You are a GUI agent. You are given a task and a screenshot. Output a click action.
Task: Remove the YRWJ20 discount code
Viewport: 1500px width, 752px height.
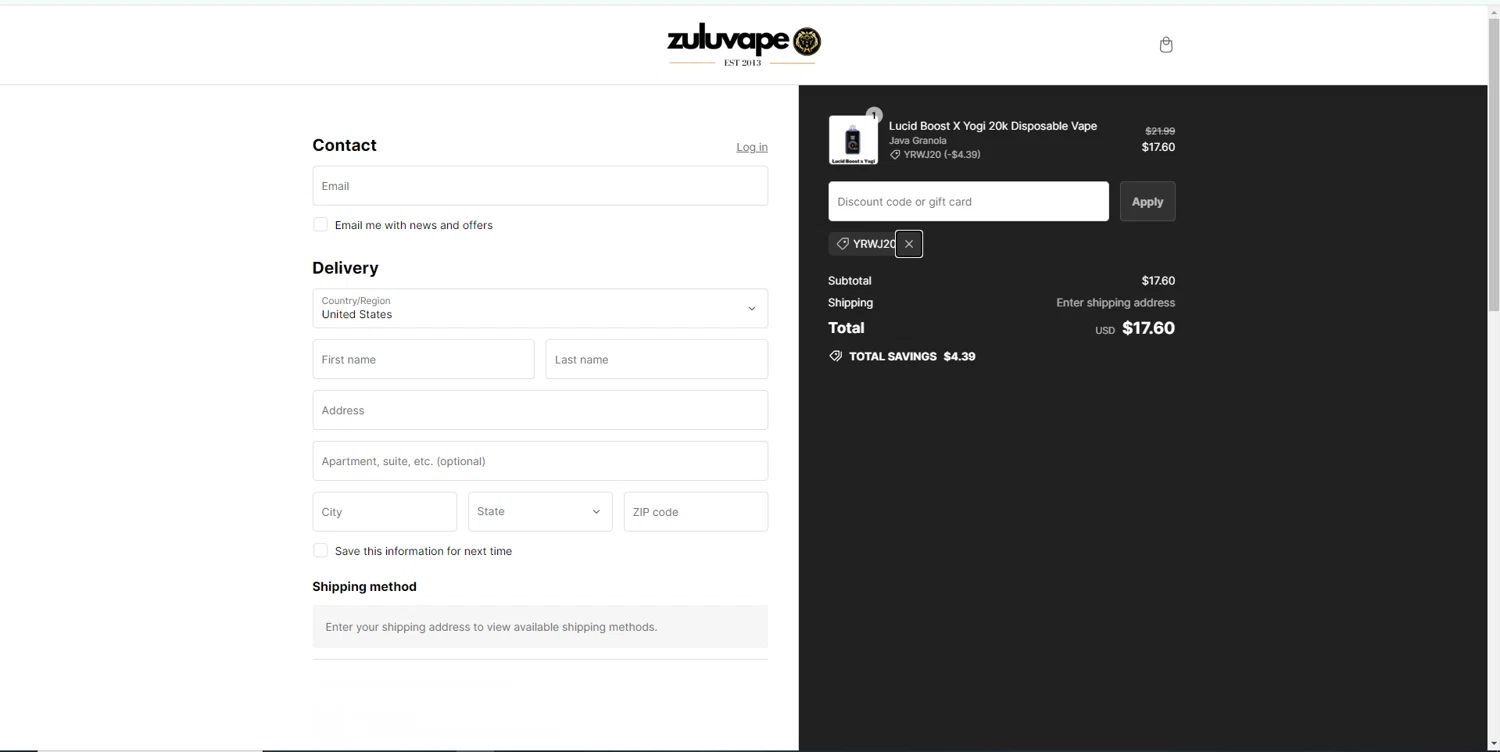pyautogui.click(x=909, y=244)
